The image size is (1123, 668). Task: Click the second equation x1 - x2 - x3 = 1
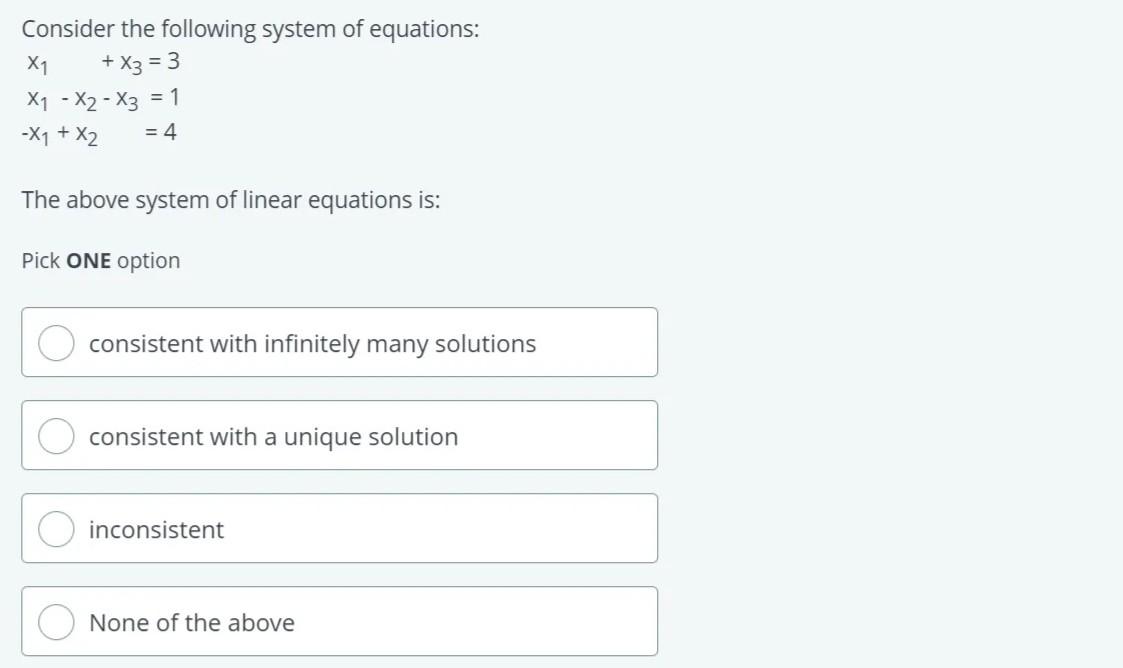click(x=102, y=97)
